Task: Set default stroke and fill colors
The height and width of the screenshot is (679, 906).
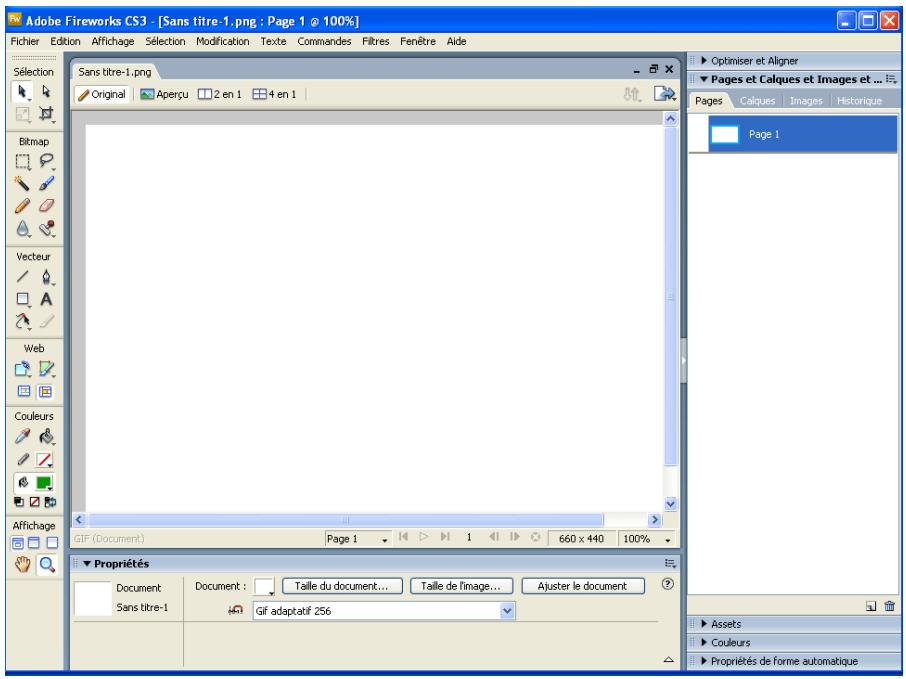Action: click(x=19, y=502)
